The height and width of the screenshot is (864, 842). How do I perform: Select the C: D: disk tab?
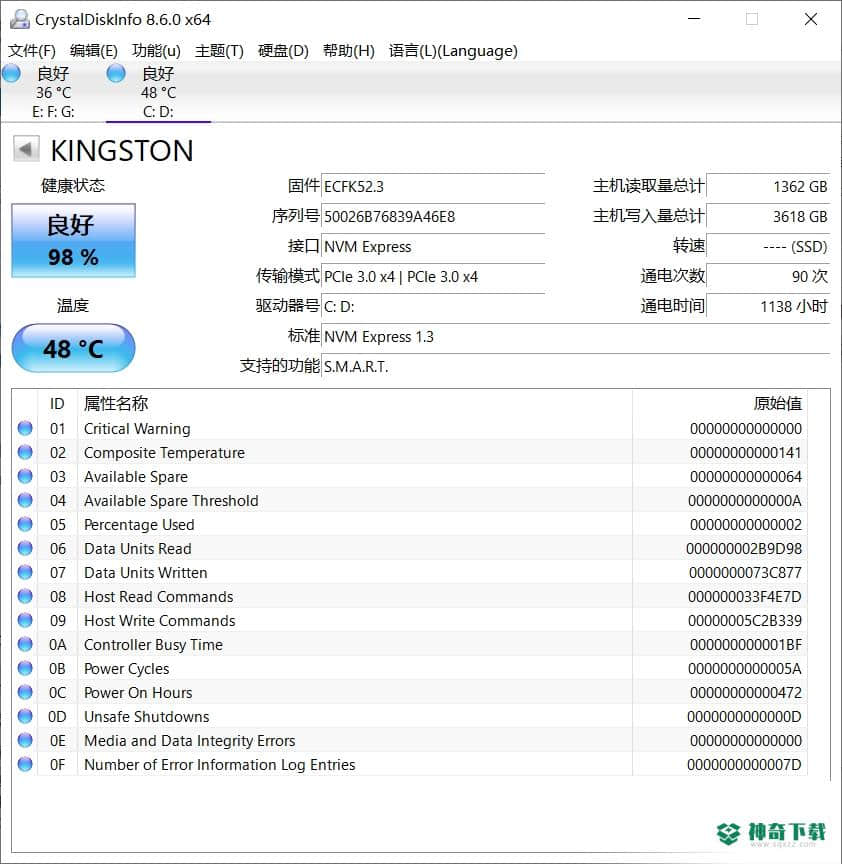[x=158, y=92]
